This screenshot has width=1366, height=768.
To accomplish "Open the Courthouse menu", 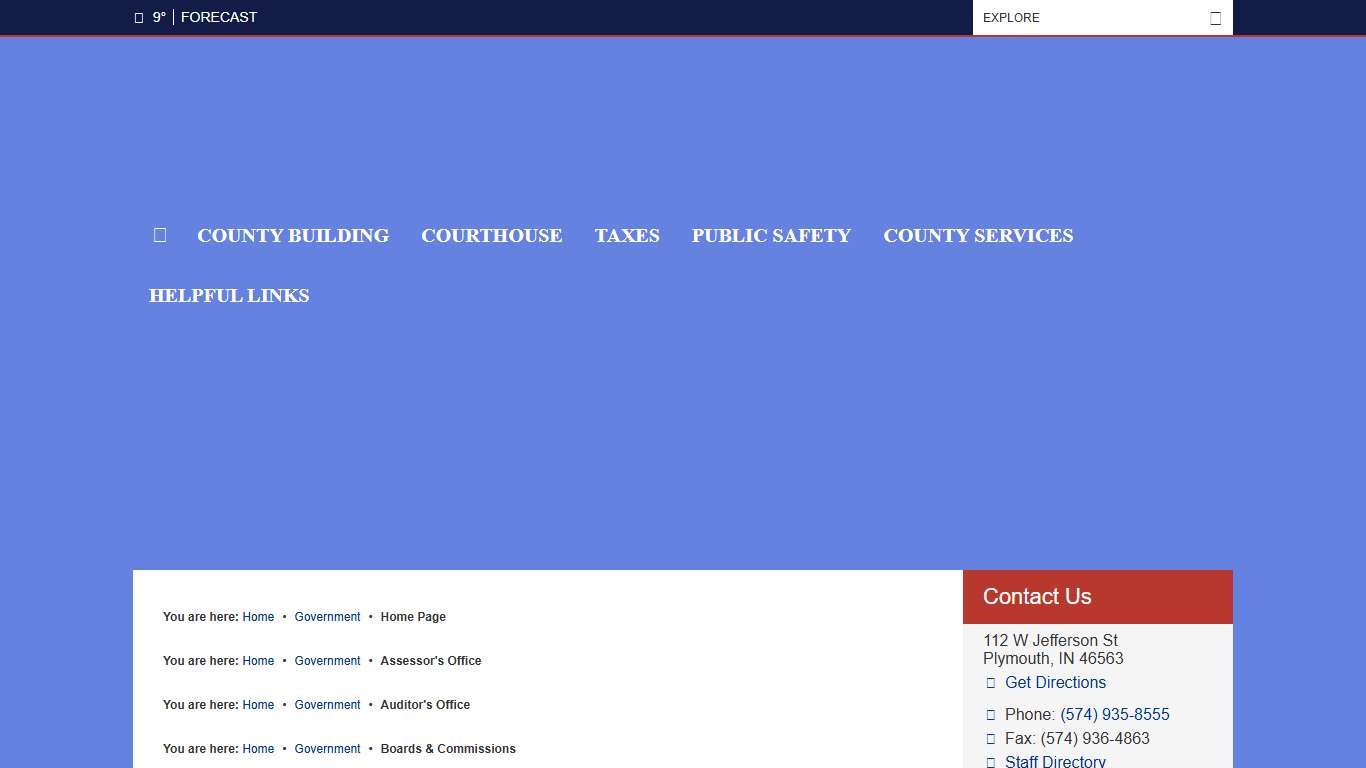I will (491, 236).
